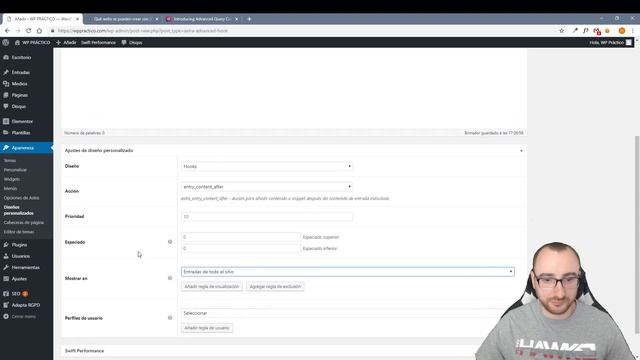
Task: Open the Hola, WP Práctico user menu
Action: (610, 42)
